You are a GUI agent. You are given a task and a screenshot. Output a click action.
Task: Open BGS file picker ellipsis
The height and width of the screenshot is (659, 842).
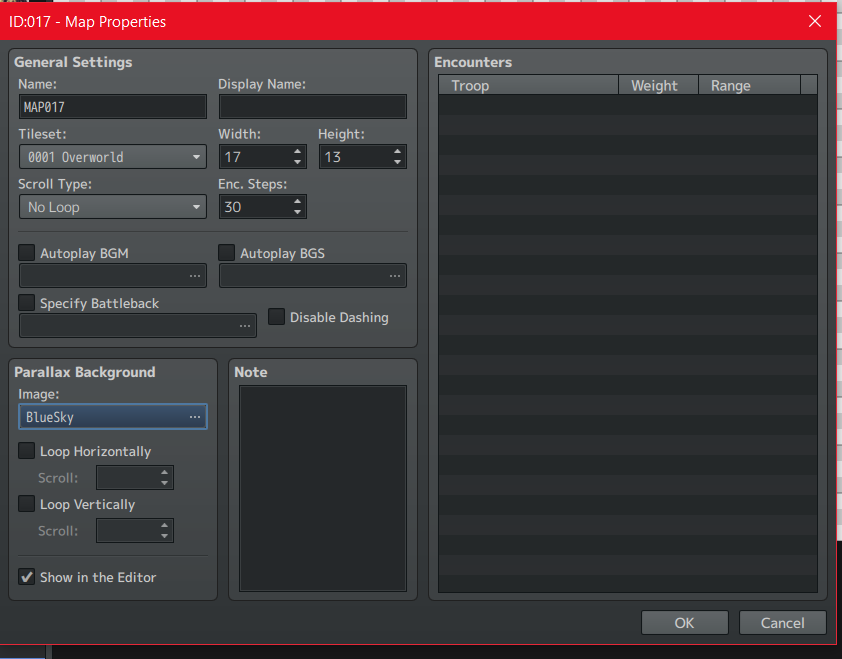tap(395, 276)
